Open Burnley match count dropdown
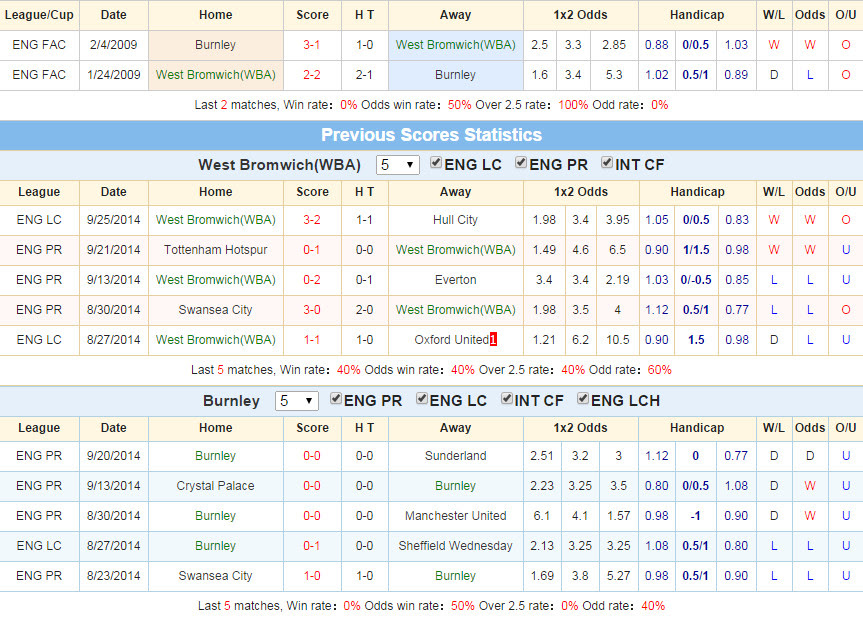This screenshot has width=863, height=621. (297, 401)
